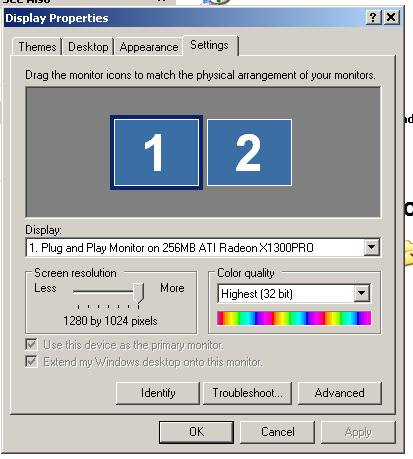Open the Troubleshoot dialog
The image size is (413, 459).
pyautogui.click(x=247, y=393)
